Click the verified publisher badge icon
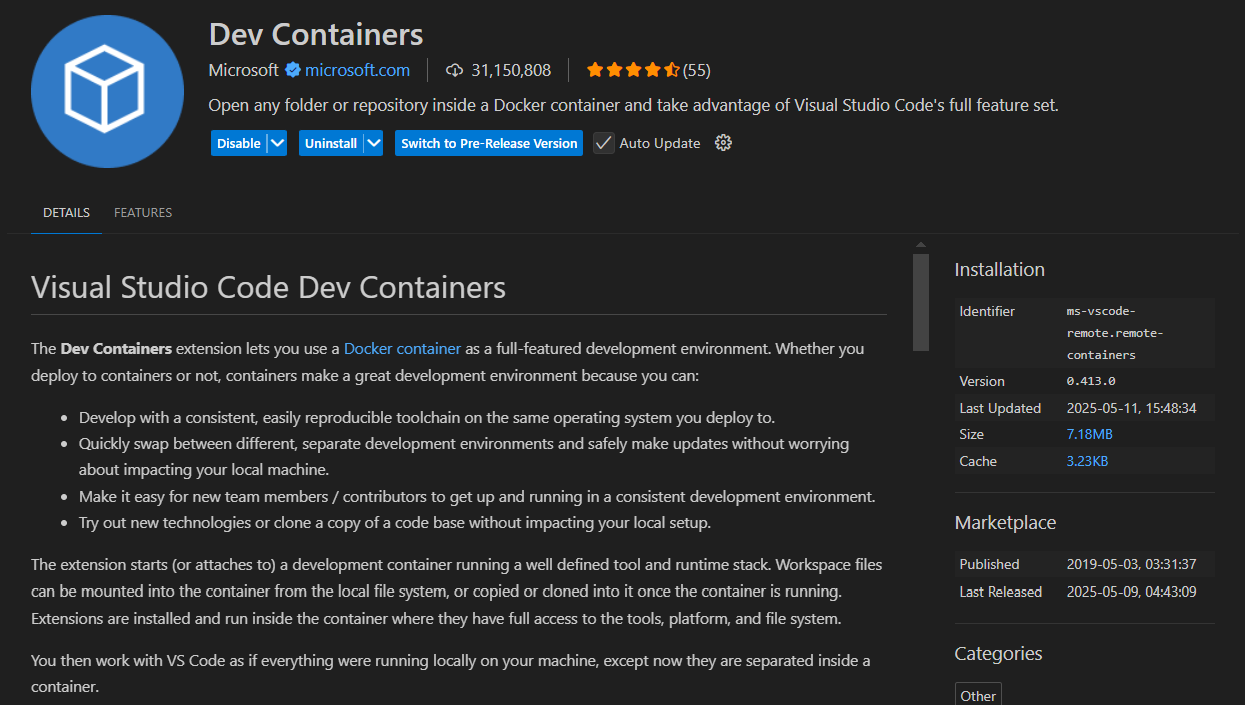 click(x=293, y=70)
